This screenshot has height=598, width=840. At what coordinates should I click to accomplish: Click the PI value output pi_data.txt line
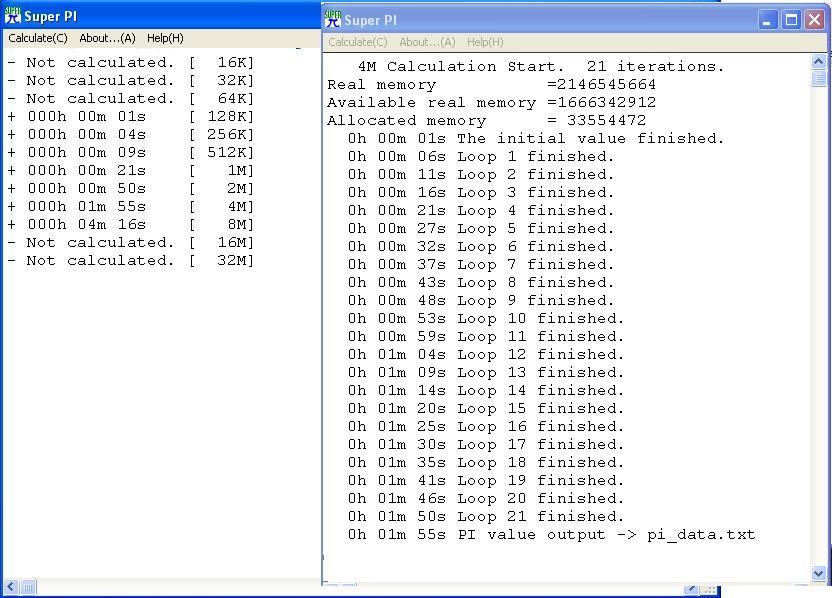pos(551,535)
